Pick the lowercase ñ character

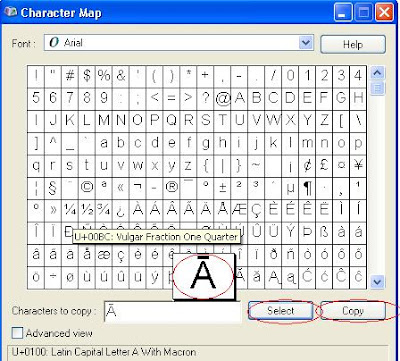pos(290,255)
